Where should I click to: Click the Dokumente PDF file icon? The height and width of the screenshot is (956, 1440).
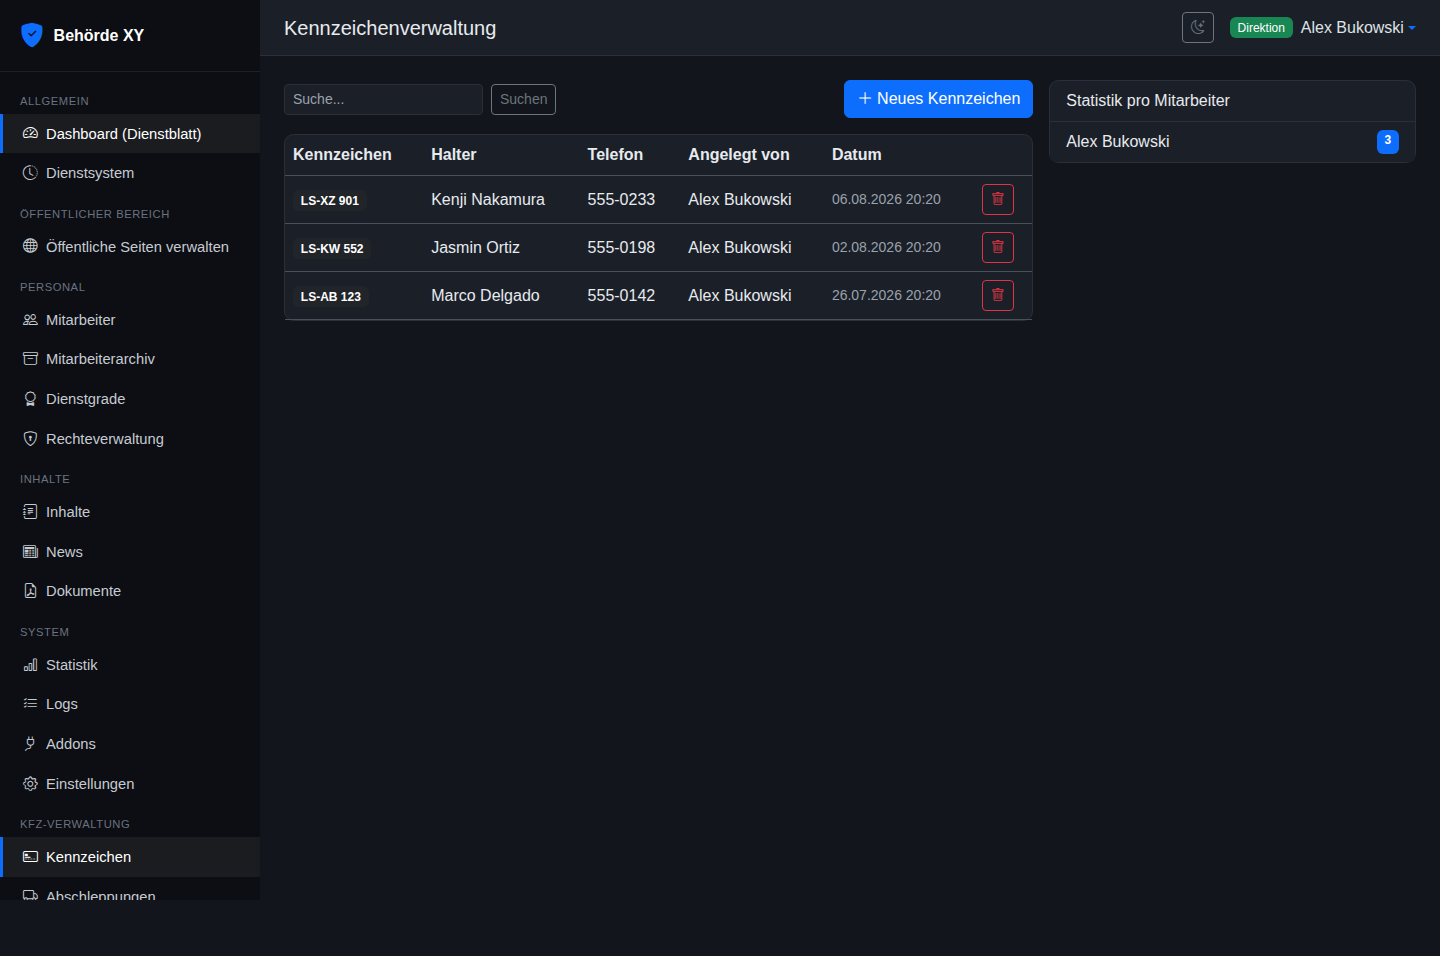(30, 591)
